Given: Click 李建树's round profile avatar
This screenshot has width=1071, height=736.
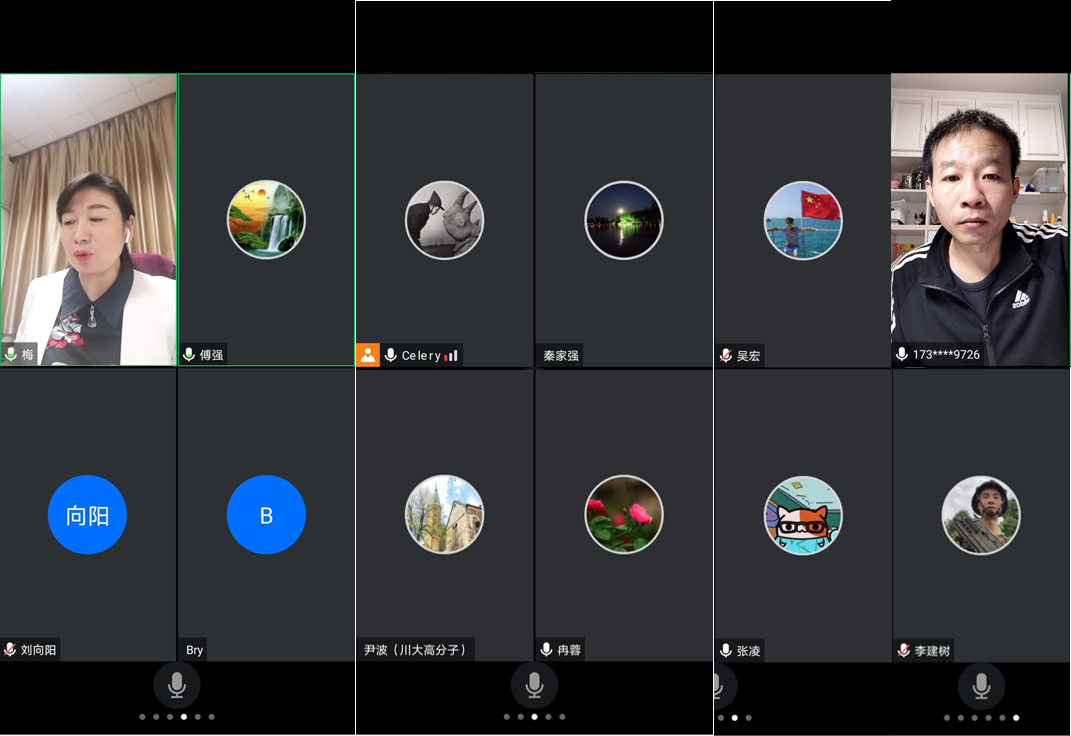Looking at the screenshot, I should [980, 515].
